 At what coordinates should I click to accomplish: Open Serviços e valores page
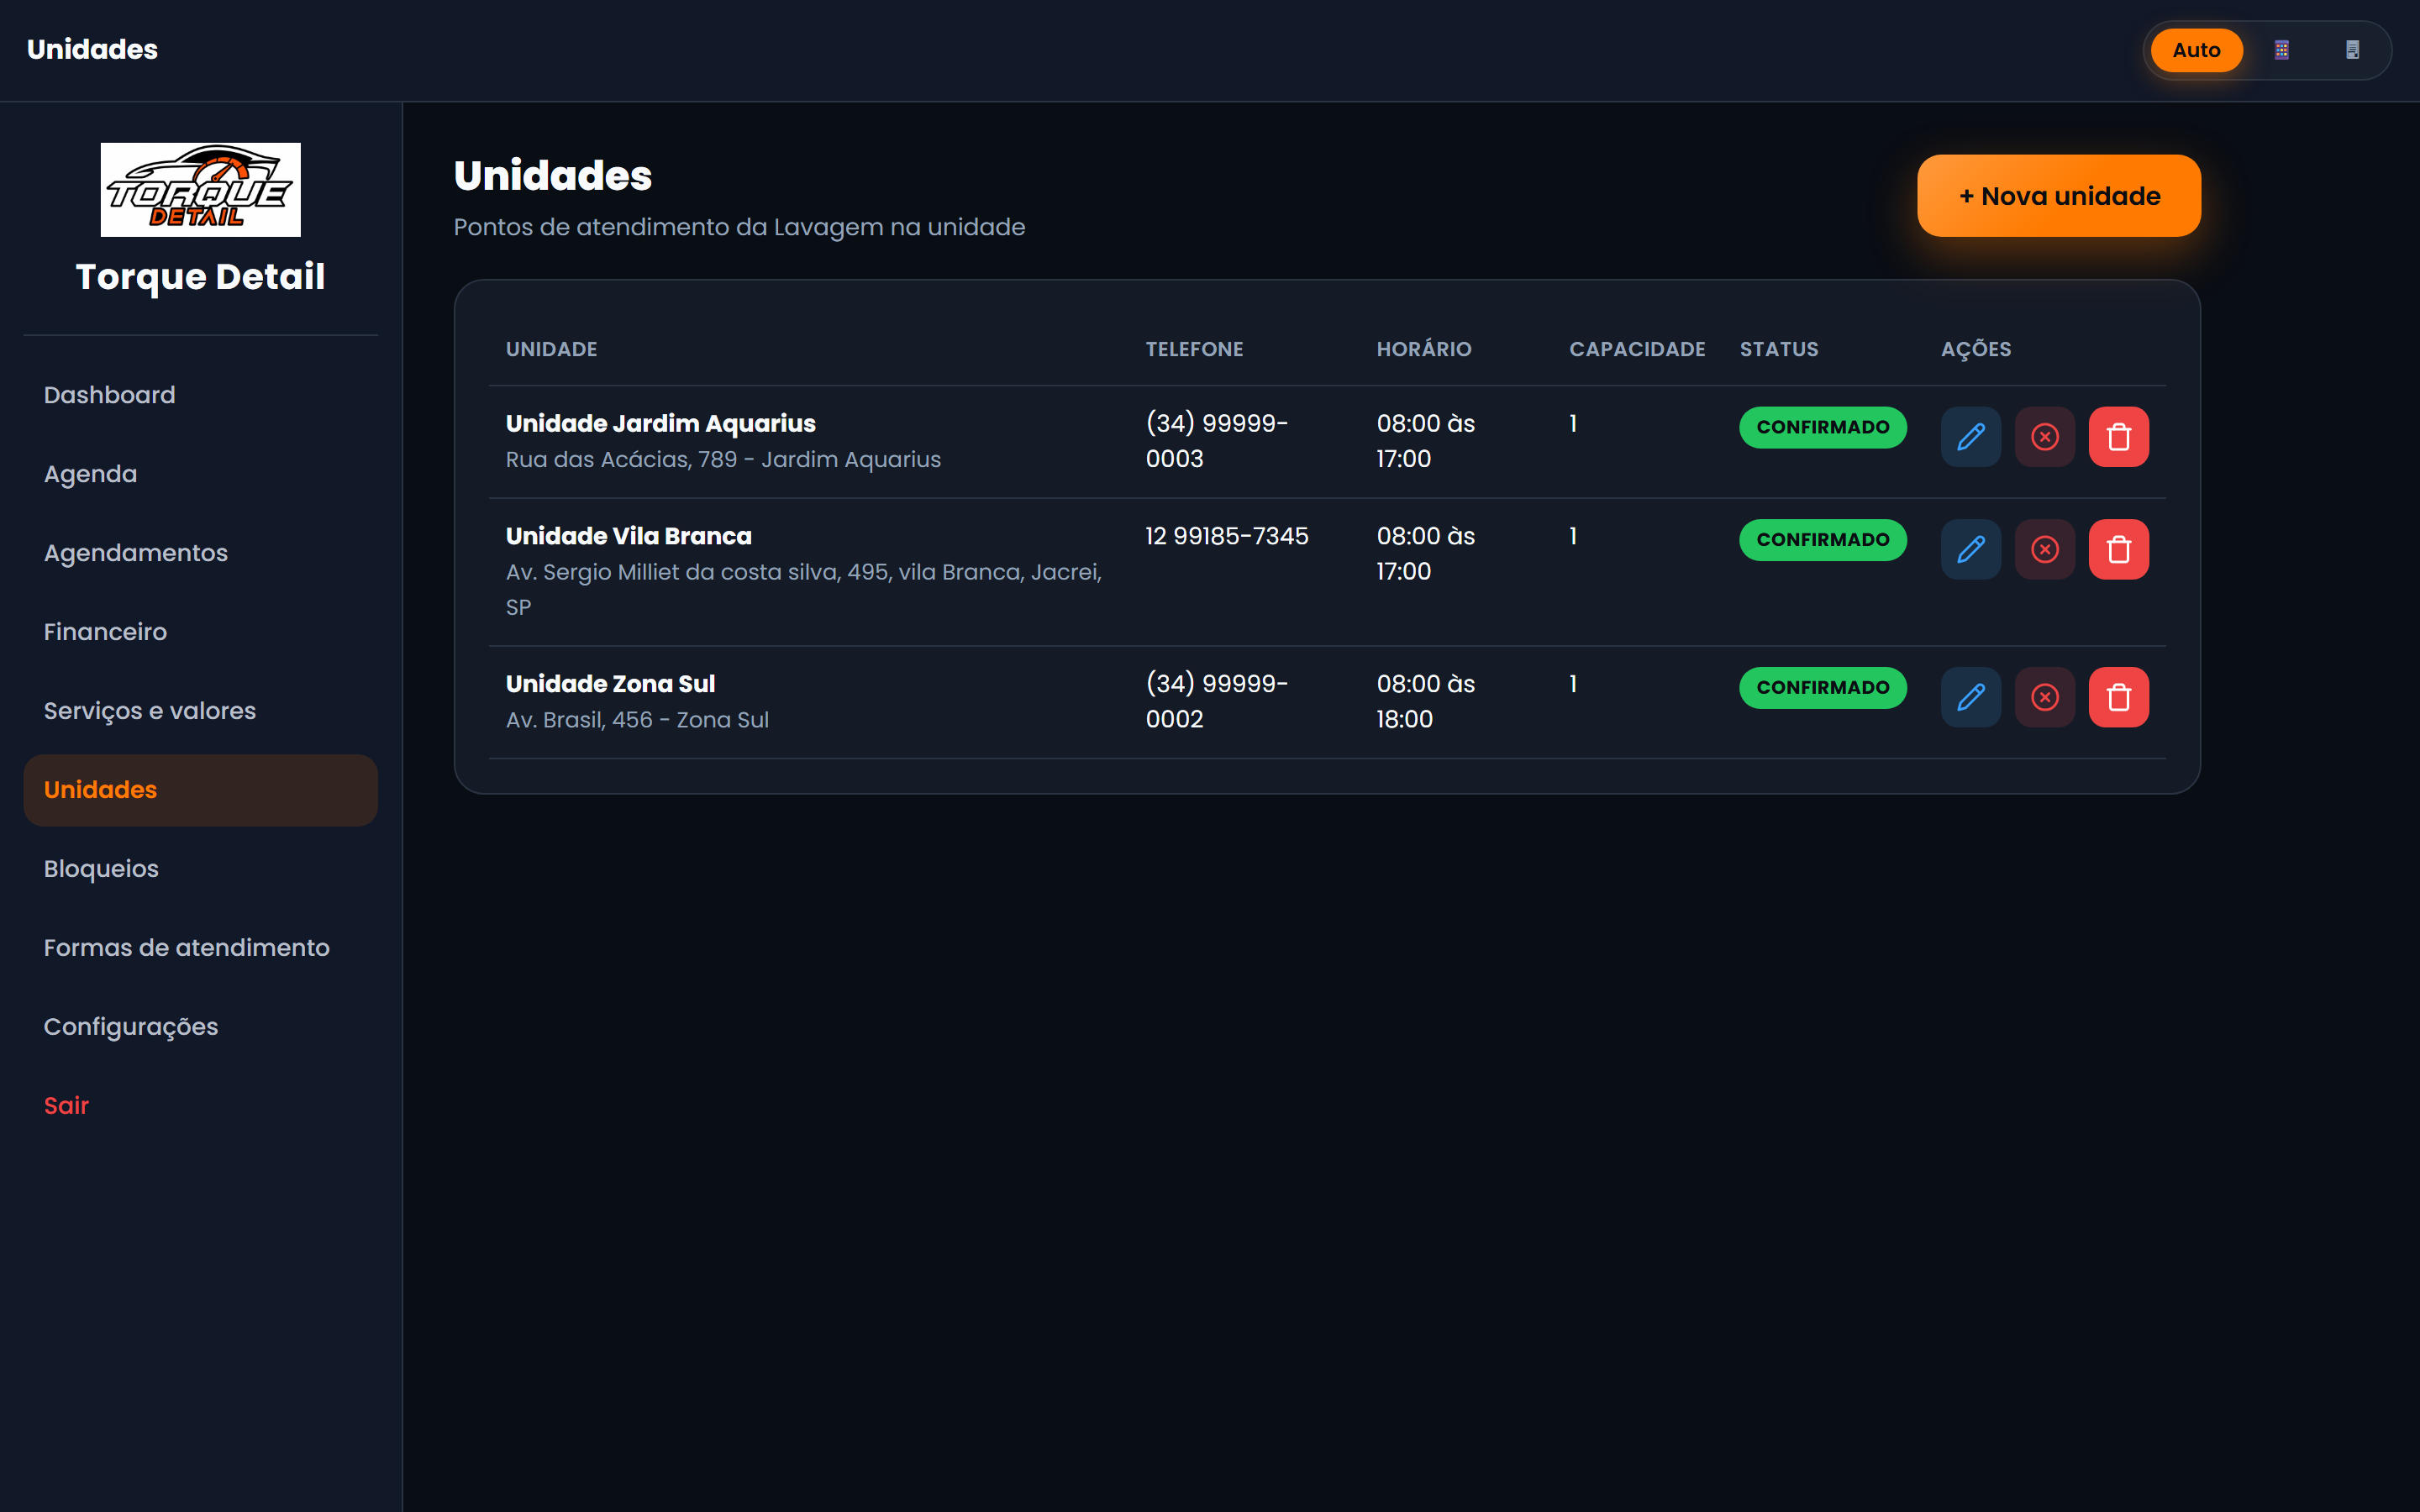click(x=200, y=711)
